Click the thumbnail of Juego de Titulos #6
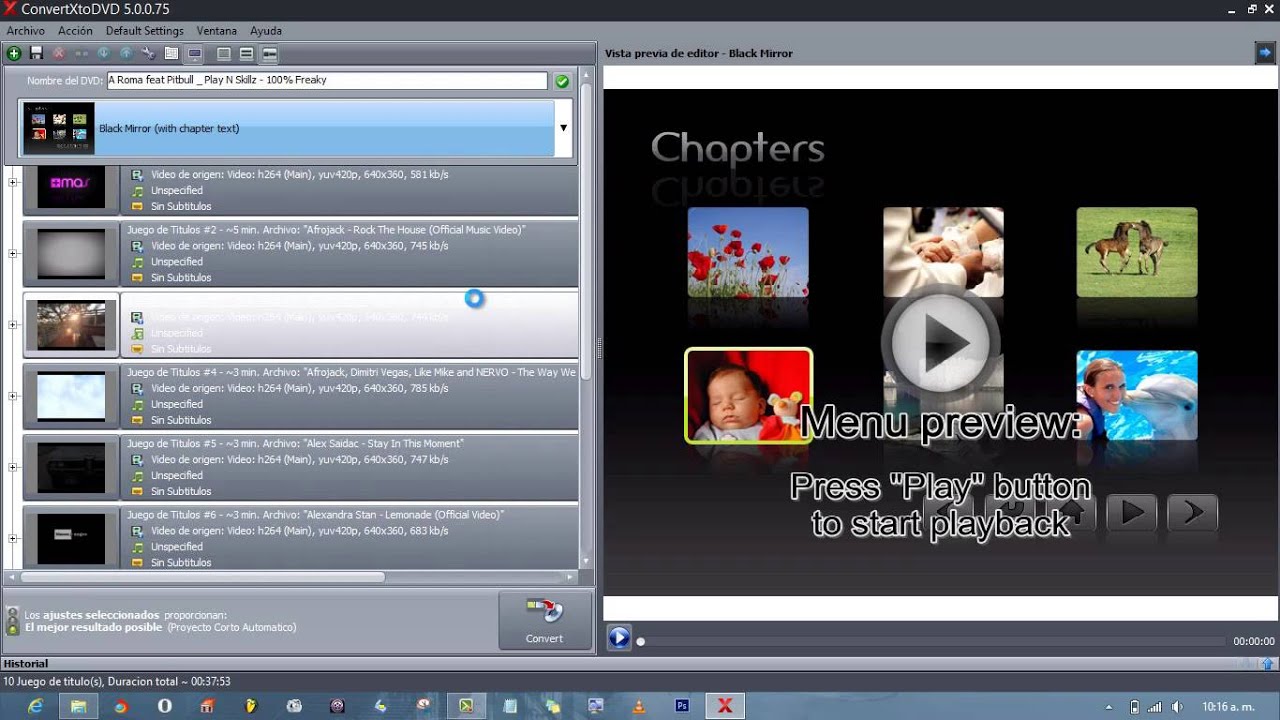 71,538
